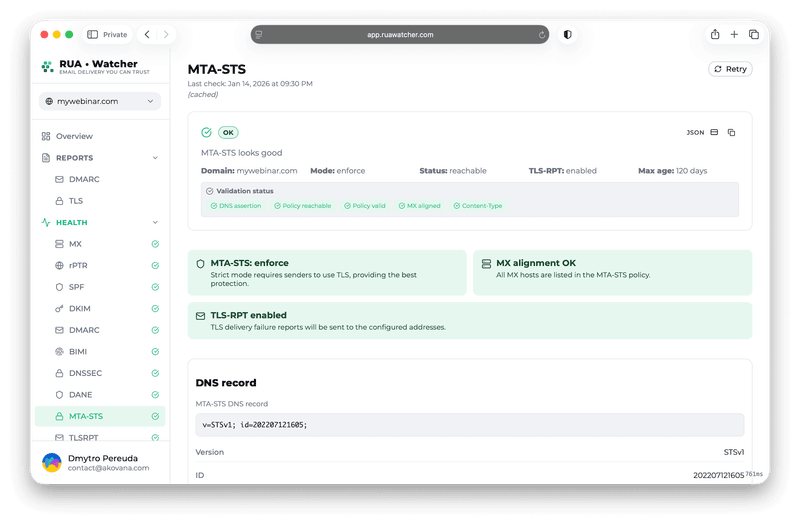The height and width of the screenshot is (524, 800).
Task: Click the RUA Watcher logo
Action: (96, 66)
